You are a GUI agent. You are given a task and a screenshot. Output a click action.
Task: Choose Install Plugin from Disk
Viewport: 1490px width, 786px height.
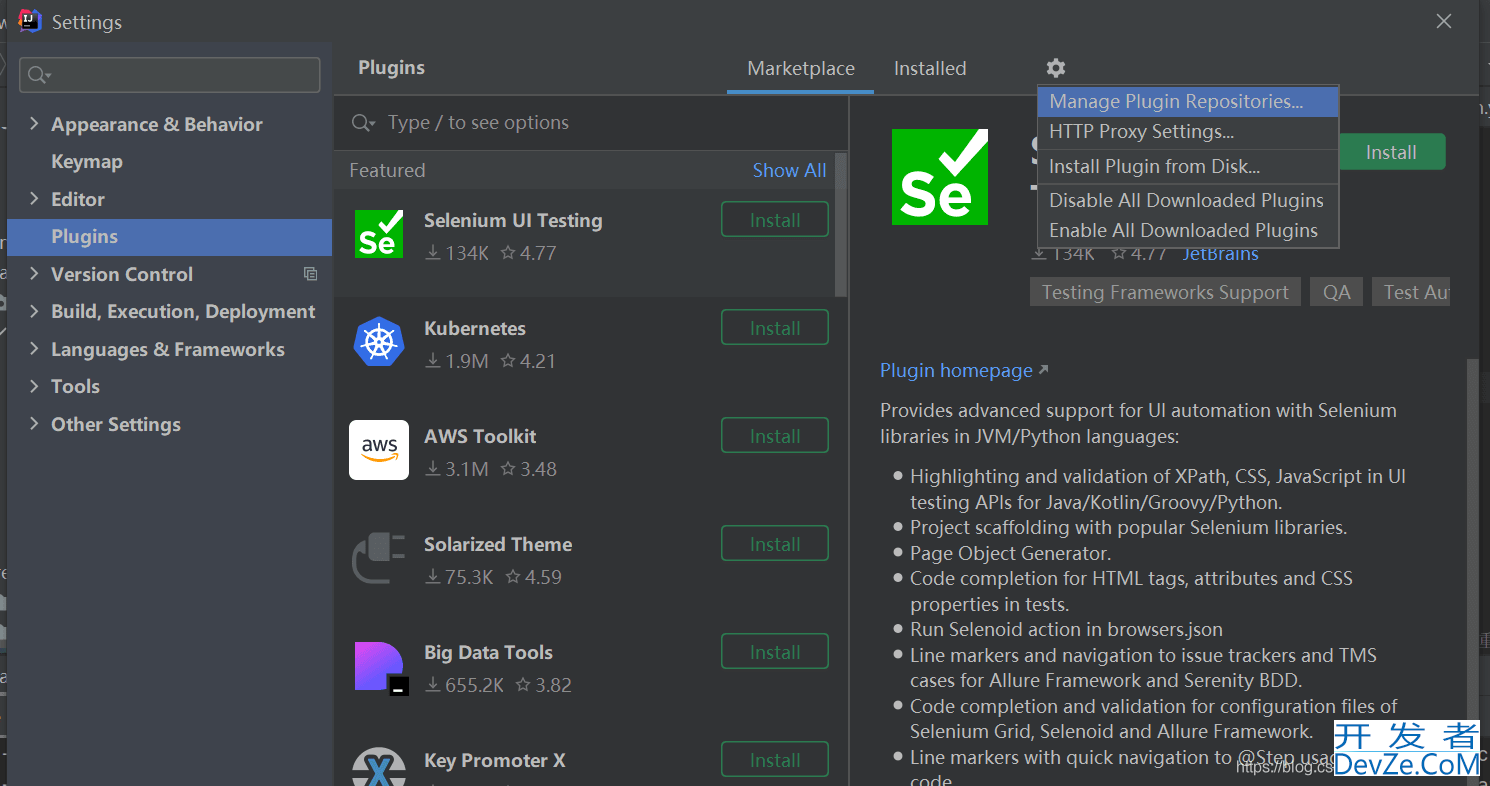point(1188,167)
